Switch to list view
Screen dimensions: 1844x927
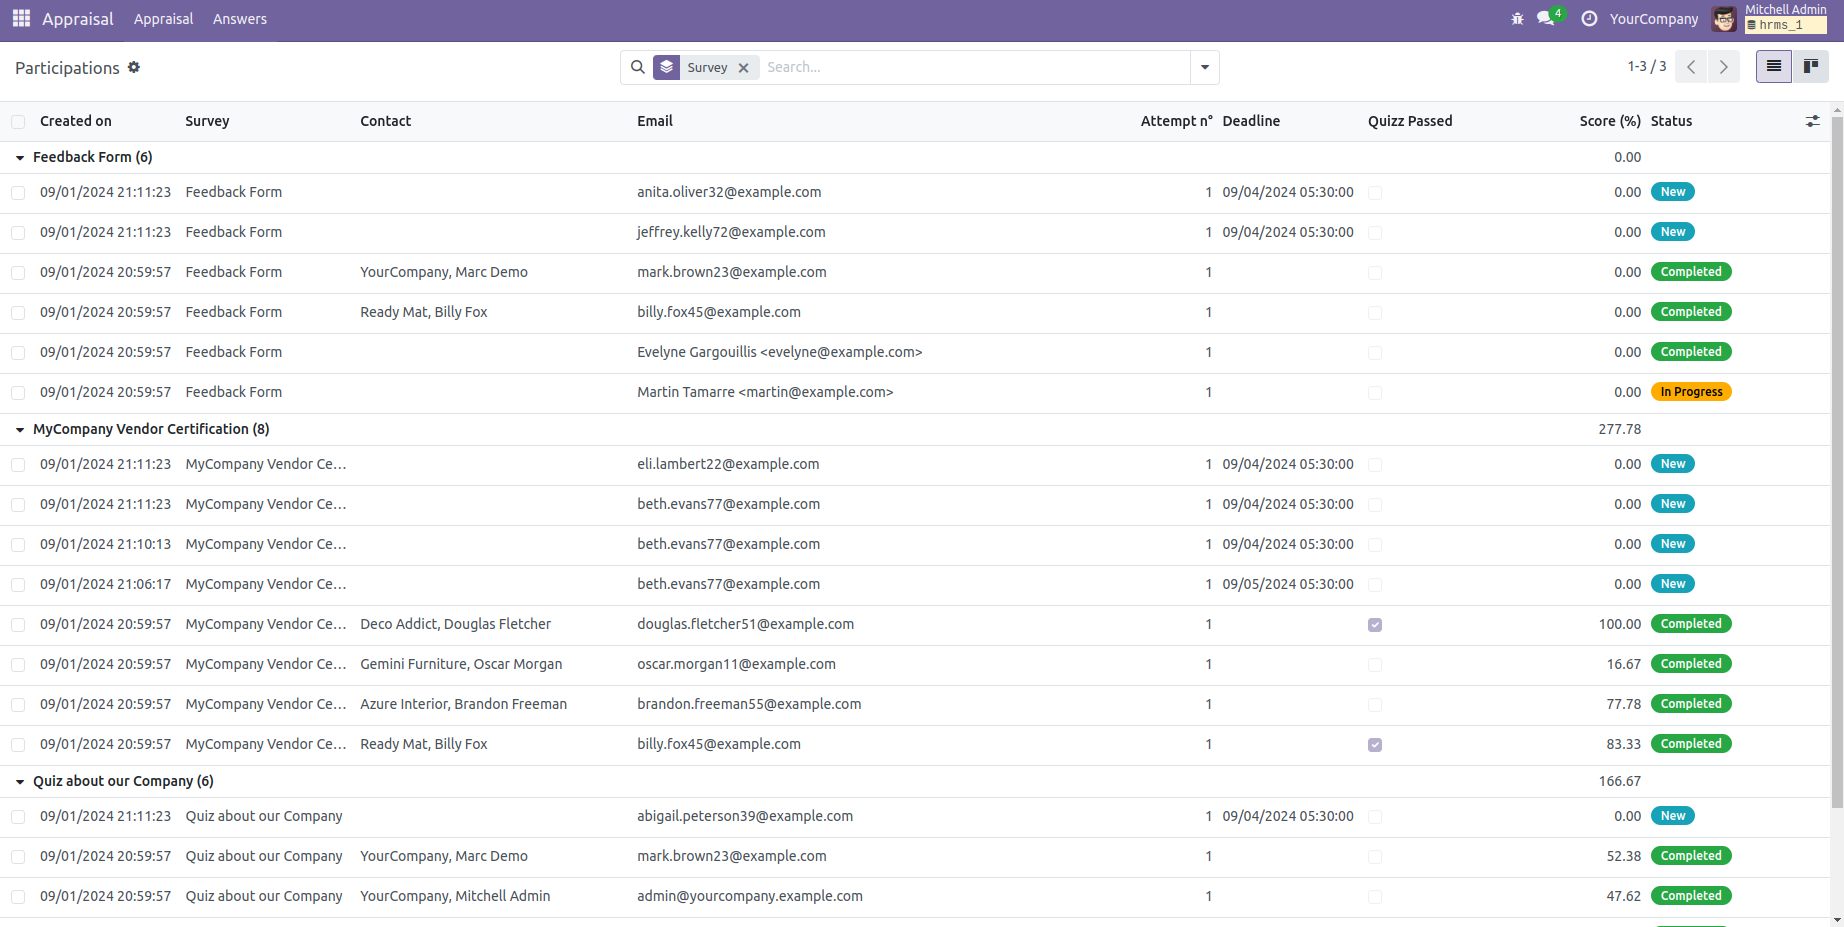tap(1773, 67)
